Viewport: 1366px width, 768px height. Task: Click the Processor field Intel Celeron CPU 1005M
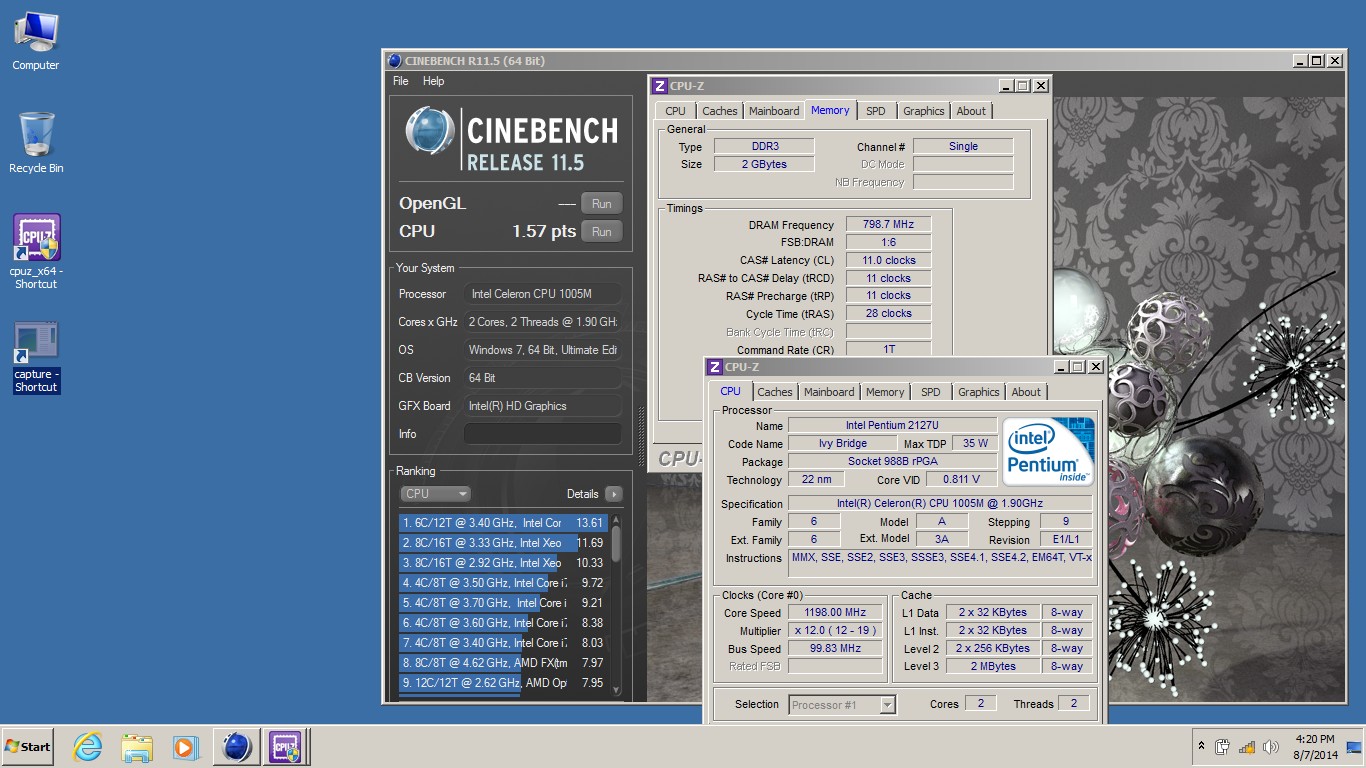[x=542, y=294]
